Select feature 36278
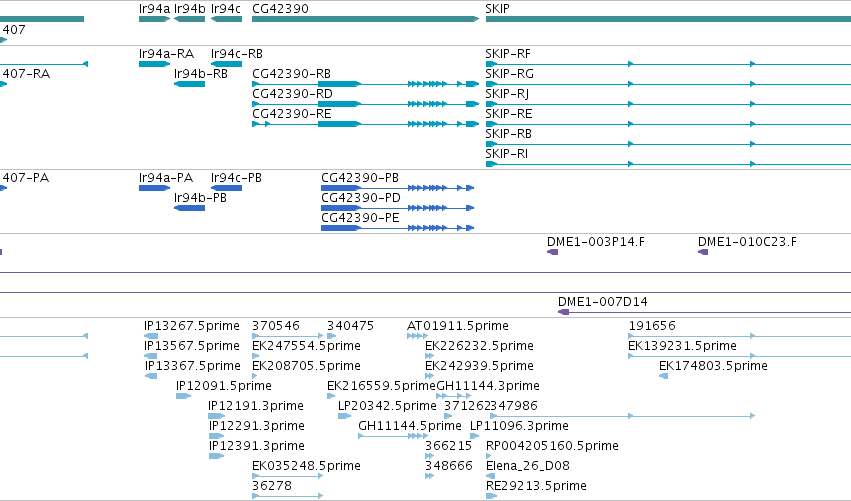 [x=288, y=496]
